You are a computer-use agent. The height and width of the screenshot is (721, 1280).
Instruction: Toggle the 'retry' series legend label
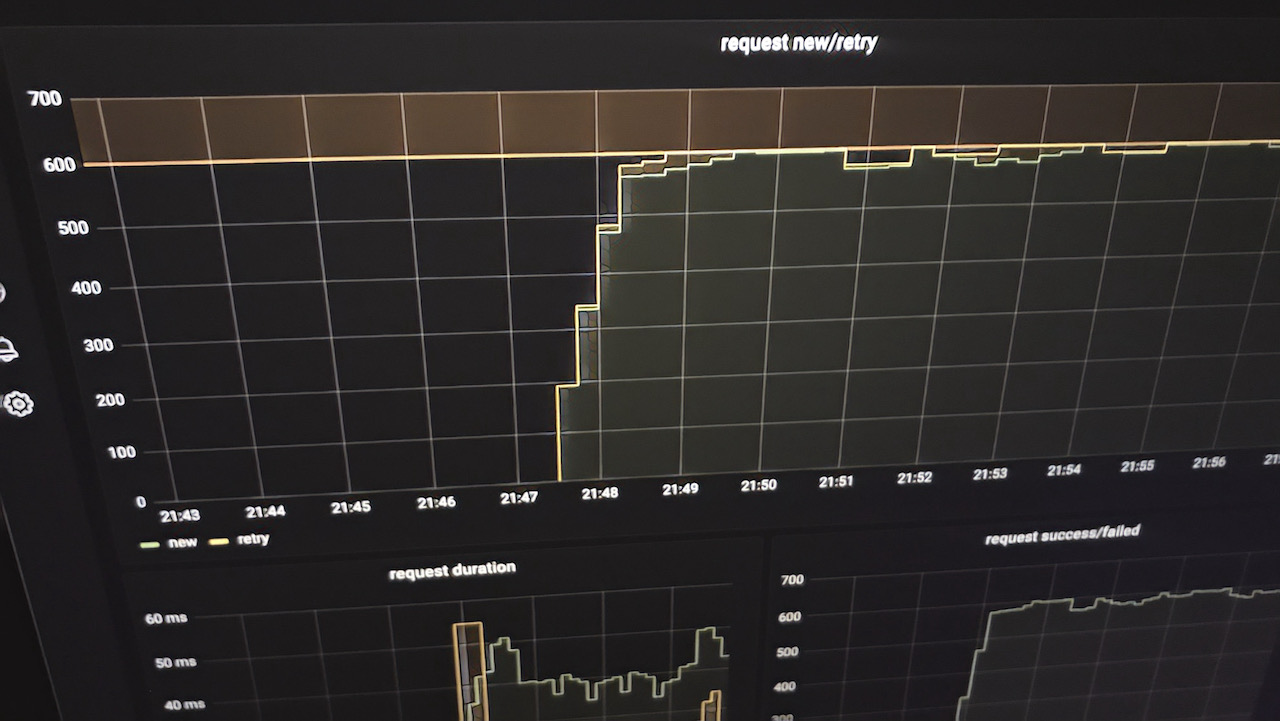click(x=252, y=540)
